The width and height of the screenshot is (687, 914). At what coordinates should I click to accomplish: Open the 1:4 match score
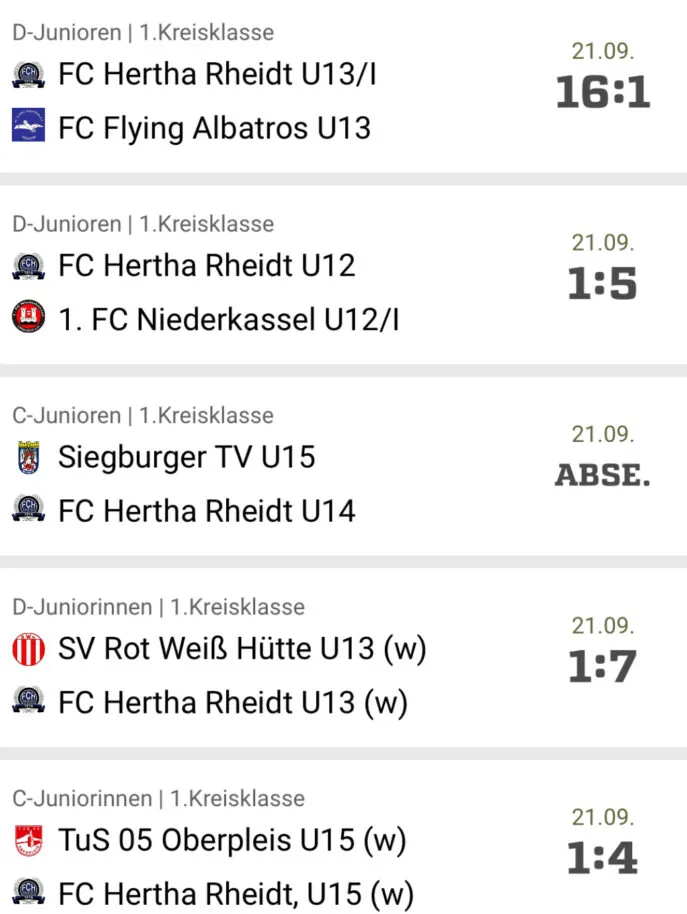click(x=603, y=857)
